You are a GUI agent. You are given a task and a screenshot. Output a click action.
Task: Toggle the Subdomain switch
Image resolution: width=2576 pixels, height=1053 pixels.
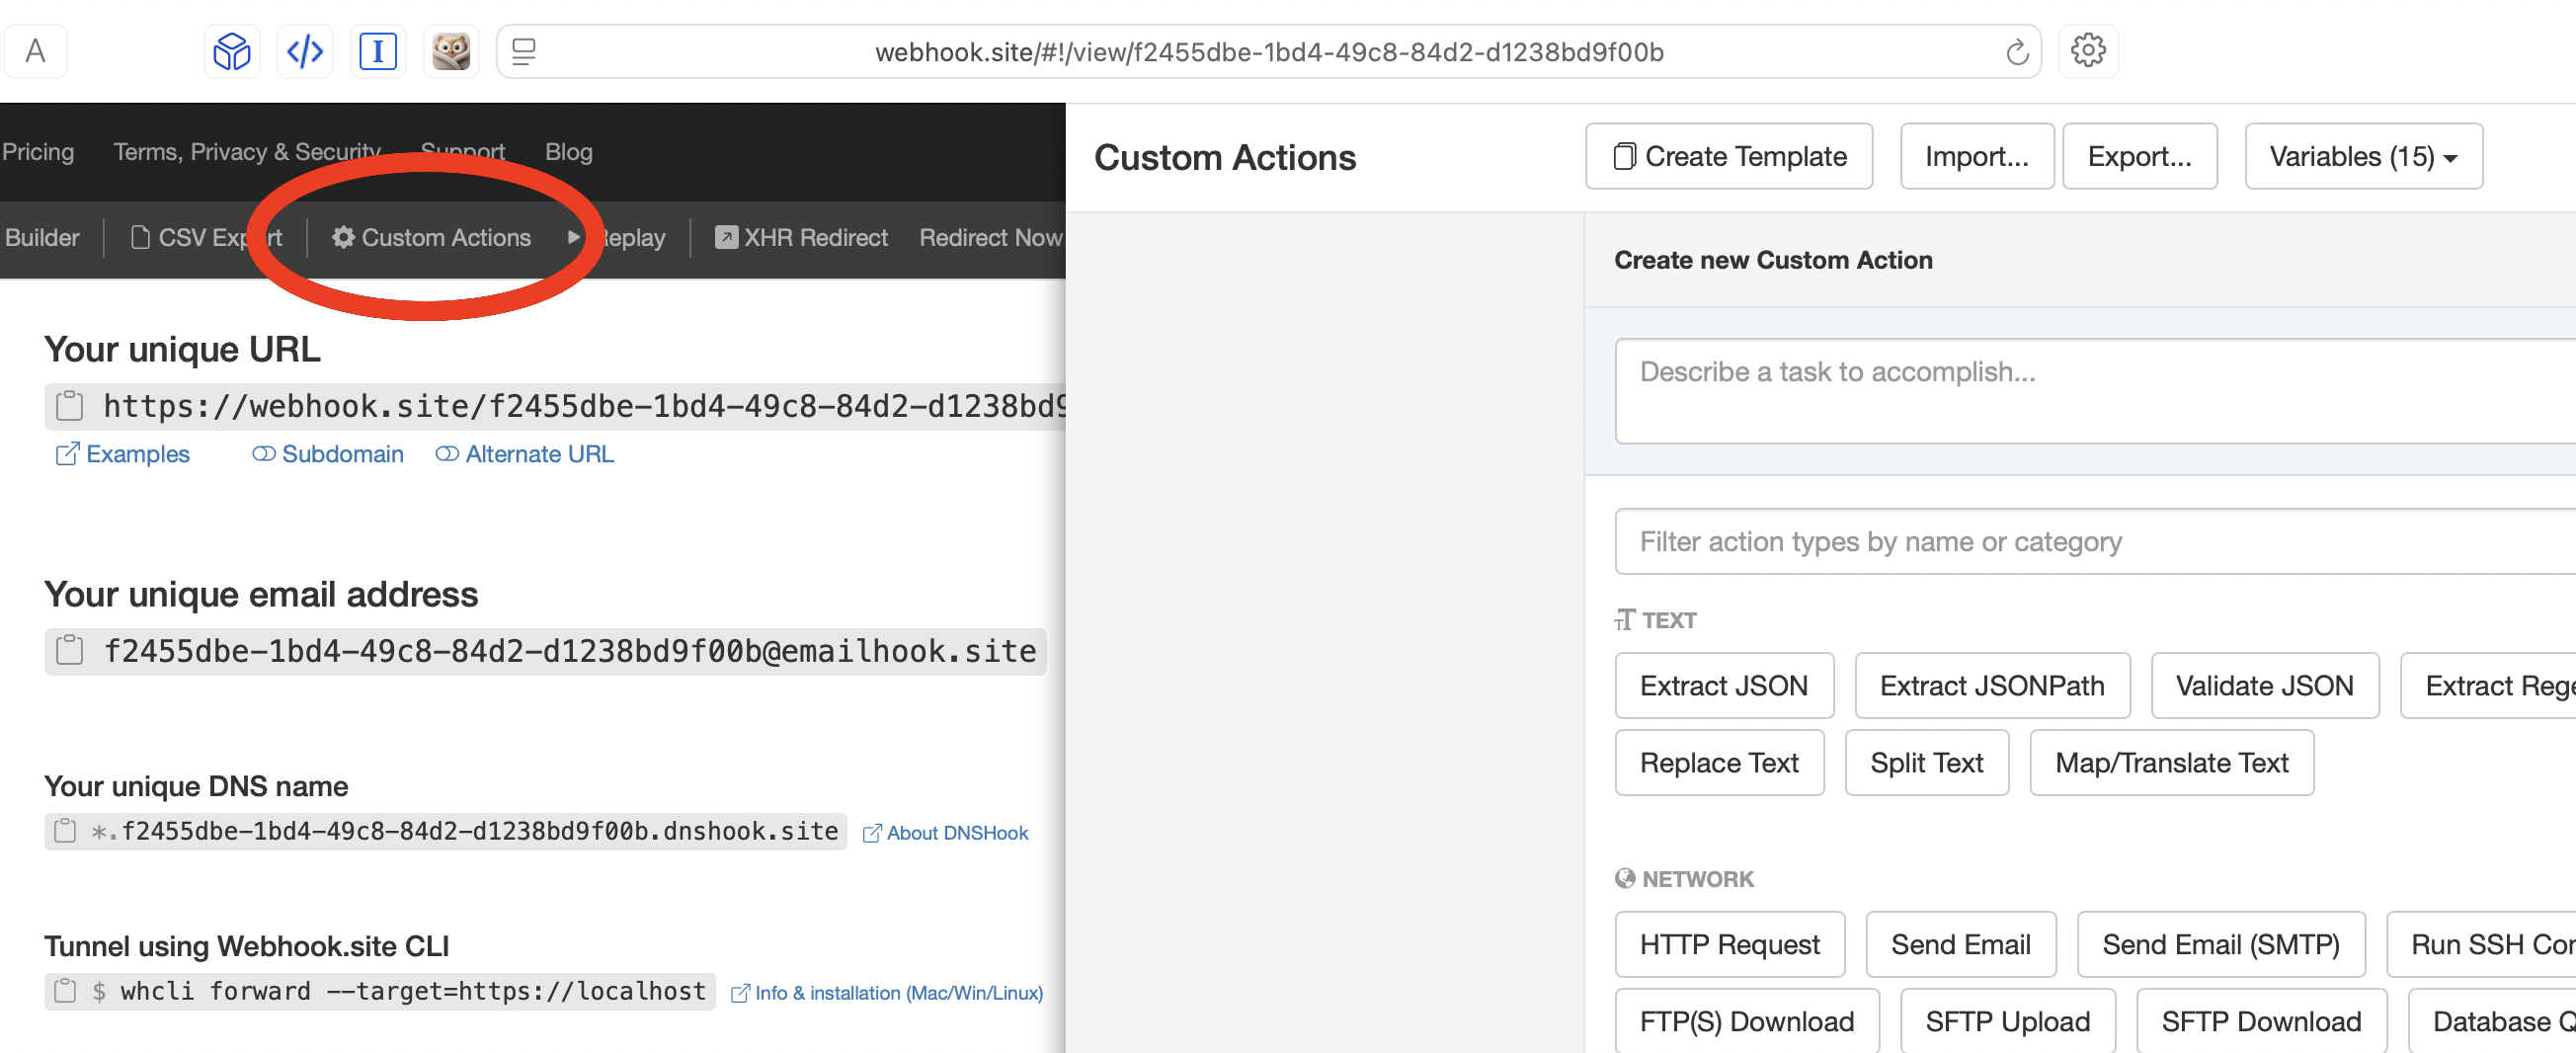[264, 454]
